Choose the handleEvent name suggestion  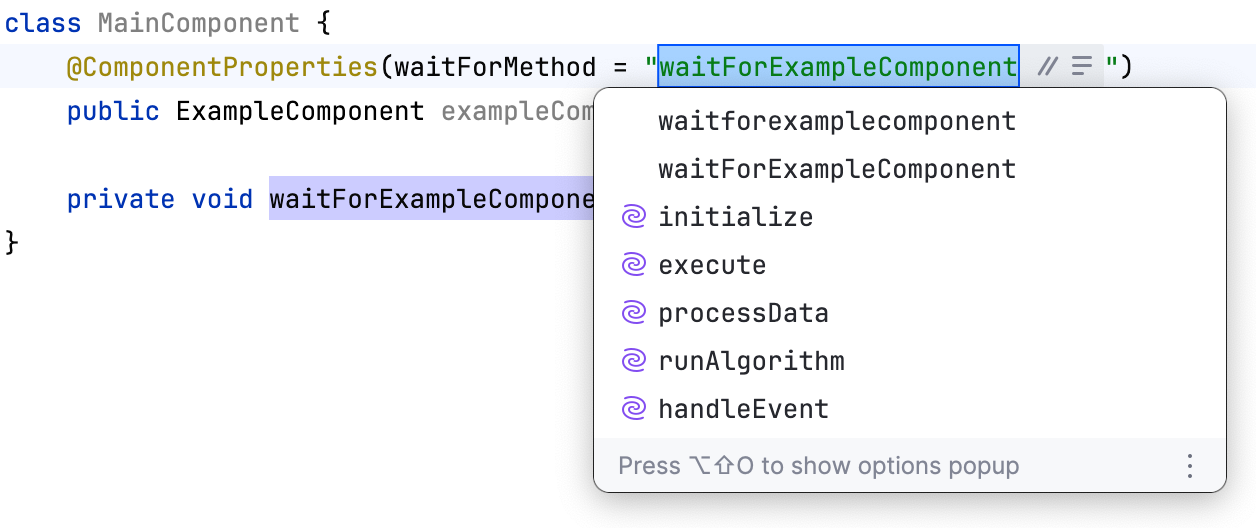tap(743, 409)
